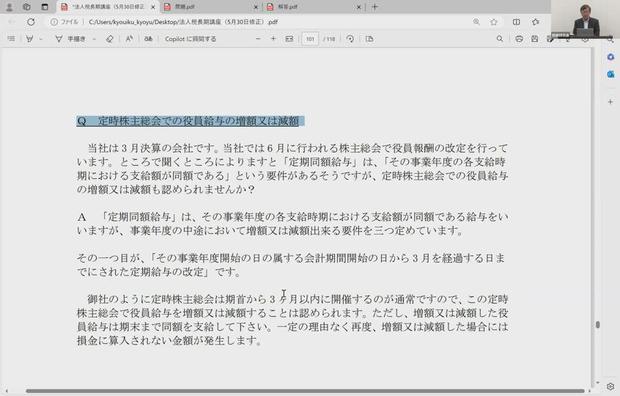The width and height of the screenshot is (620, 396).
Task: Open the tab actions menu icon
Action: [x=45, y=7]
